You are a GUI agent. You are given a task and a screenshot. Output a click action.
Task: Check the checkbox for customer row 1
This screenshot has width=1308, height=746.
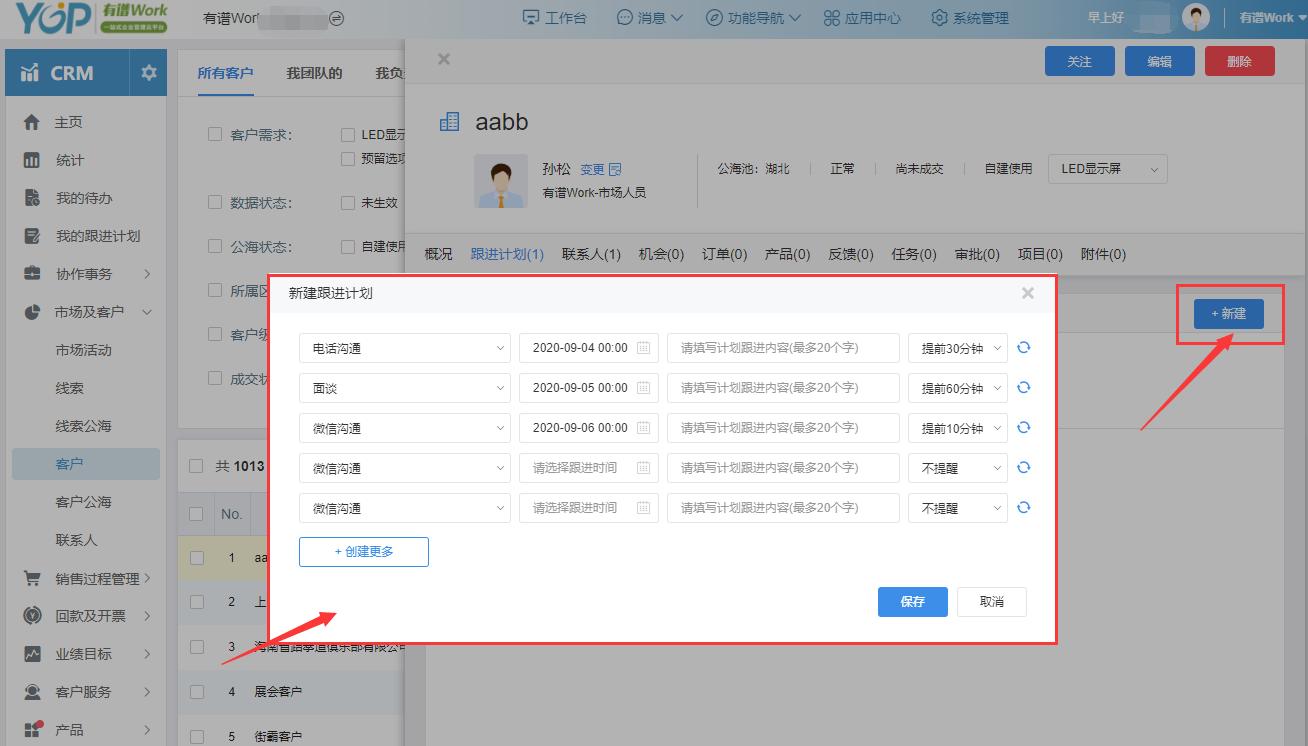click(196, 557)
